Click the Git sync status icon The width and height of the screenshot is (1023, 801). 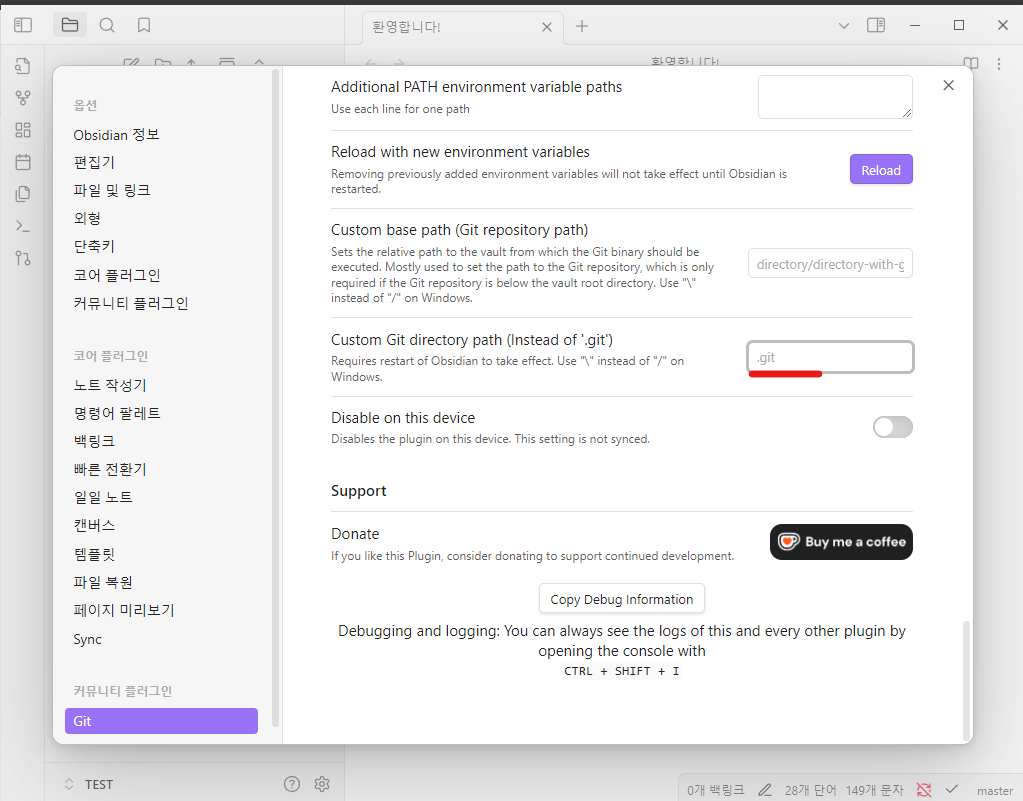pyautogui.click(x=924, y=790)
